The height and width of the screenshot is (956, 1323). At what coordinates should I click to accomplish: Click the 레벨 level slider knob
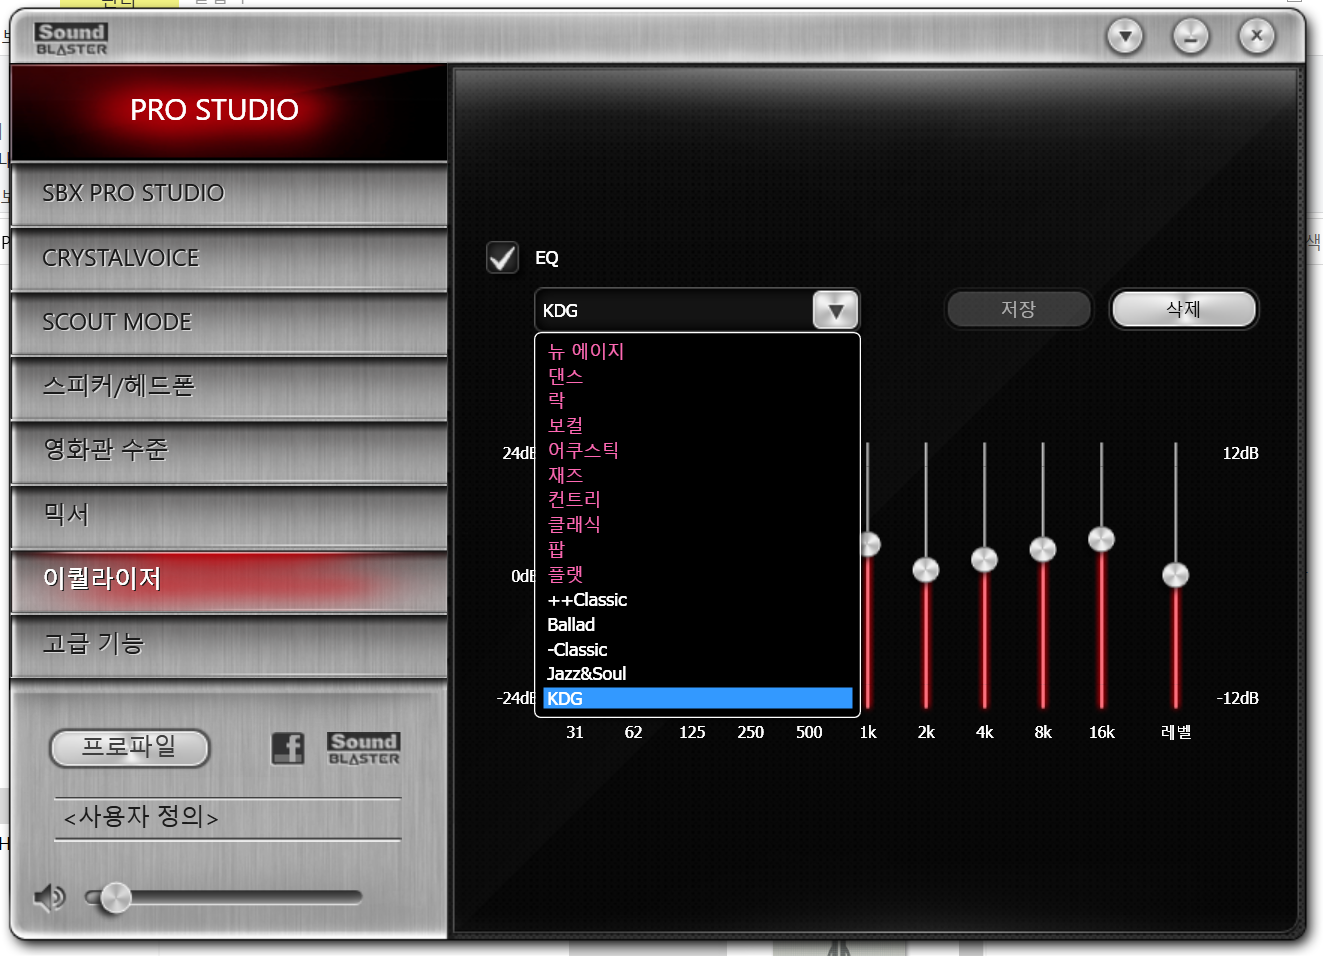pyautogui.click(x=1175, y=575)
